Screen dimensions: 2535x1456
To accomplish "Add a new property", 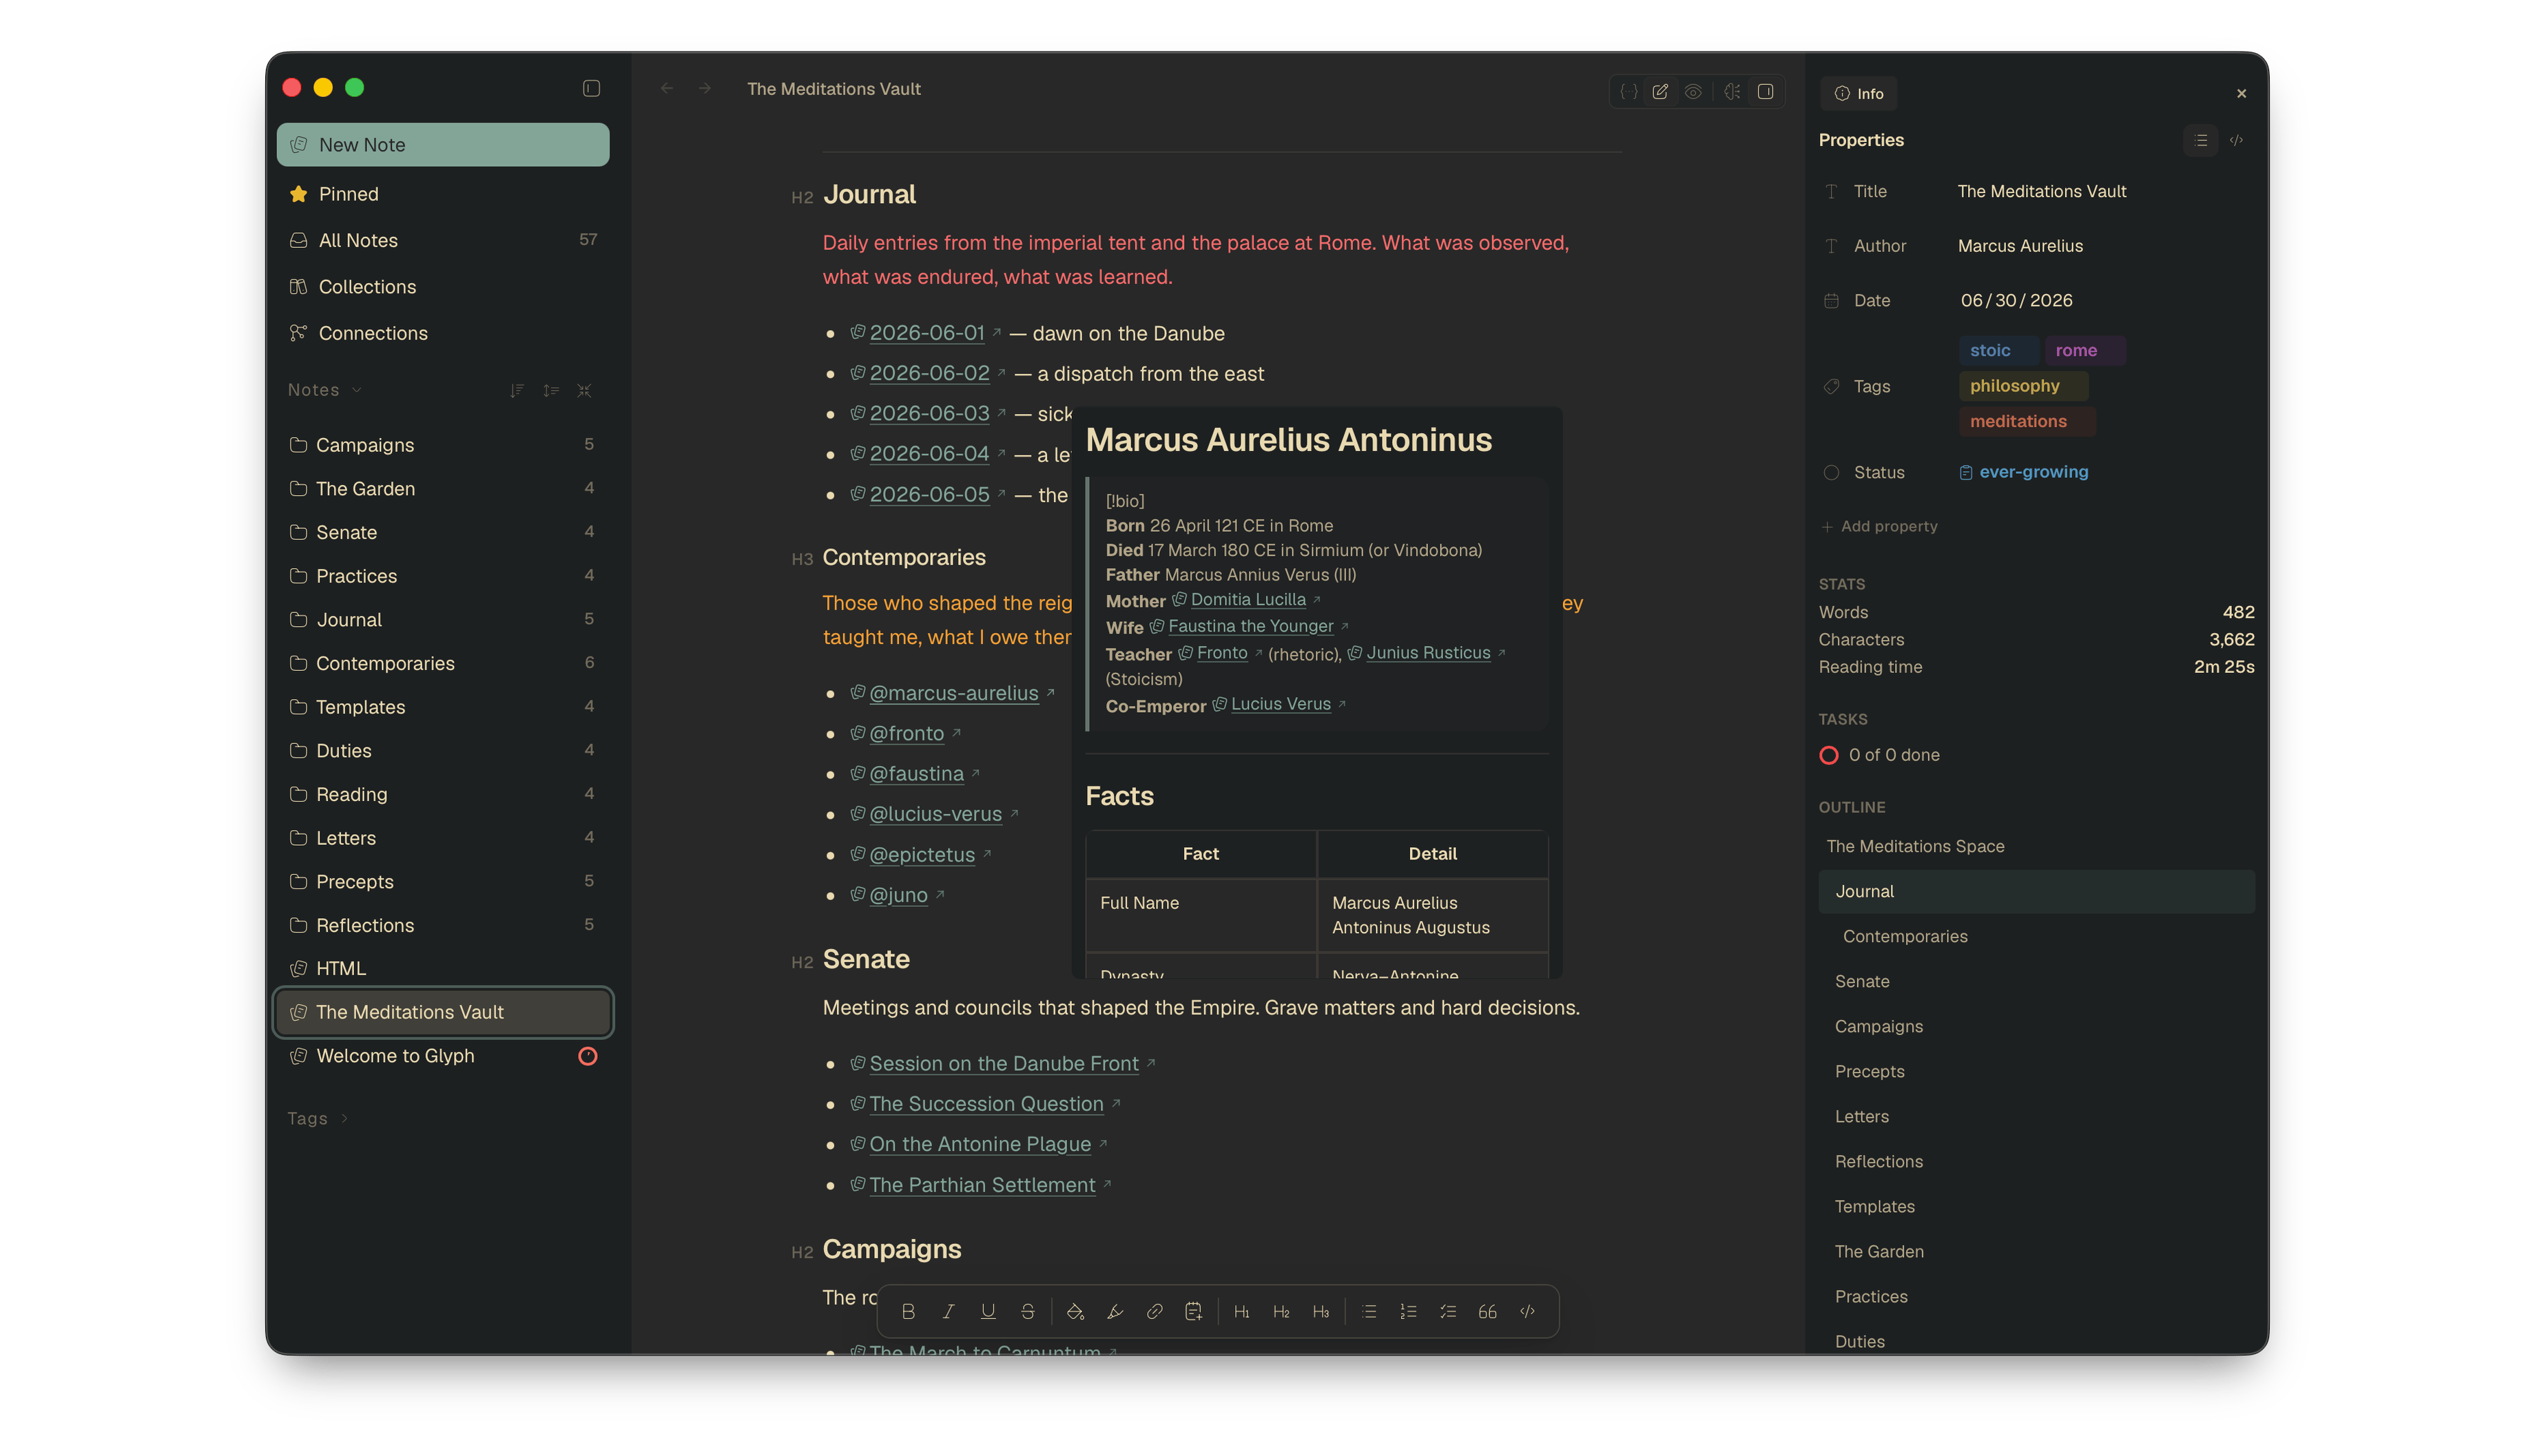I will coord(1879,526).
